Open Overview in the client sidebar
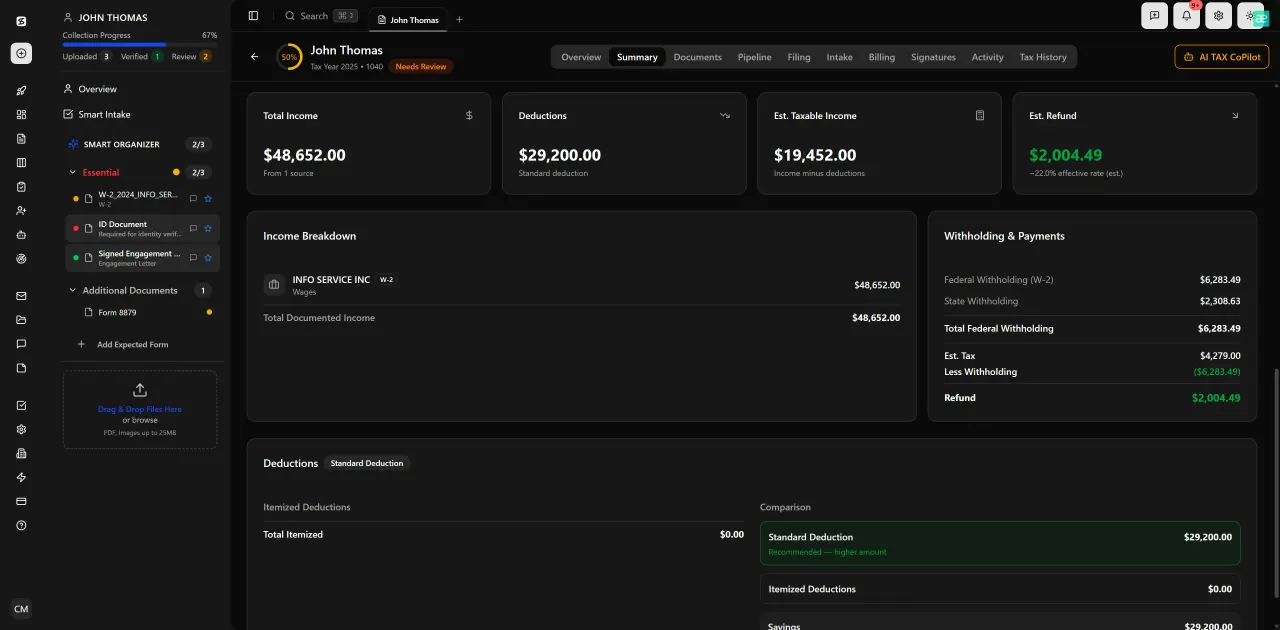The width and height of the screenshot is (1280, 630). click(98, 89)
